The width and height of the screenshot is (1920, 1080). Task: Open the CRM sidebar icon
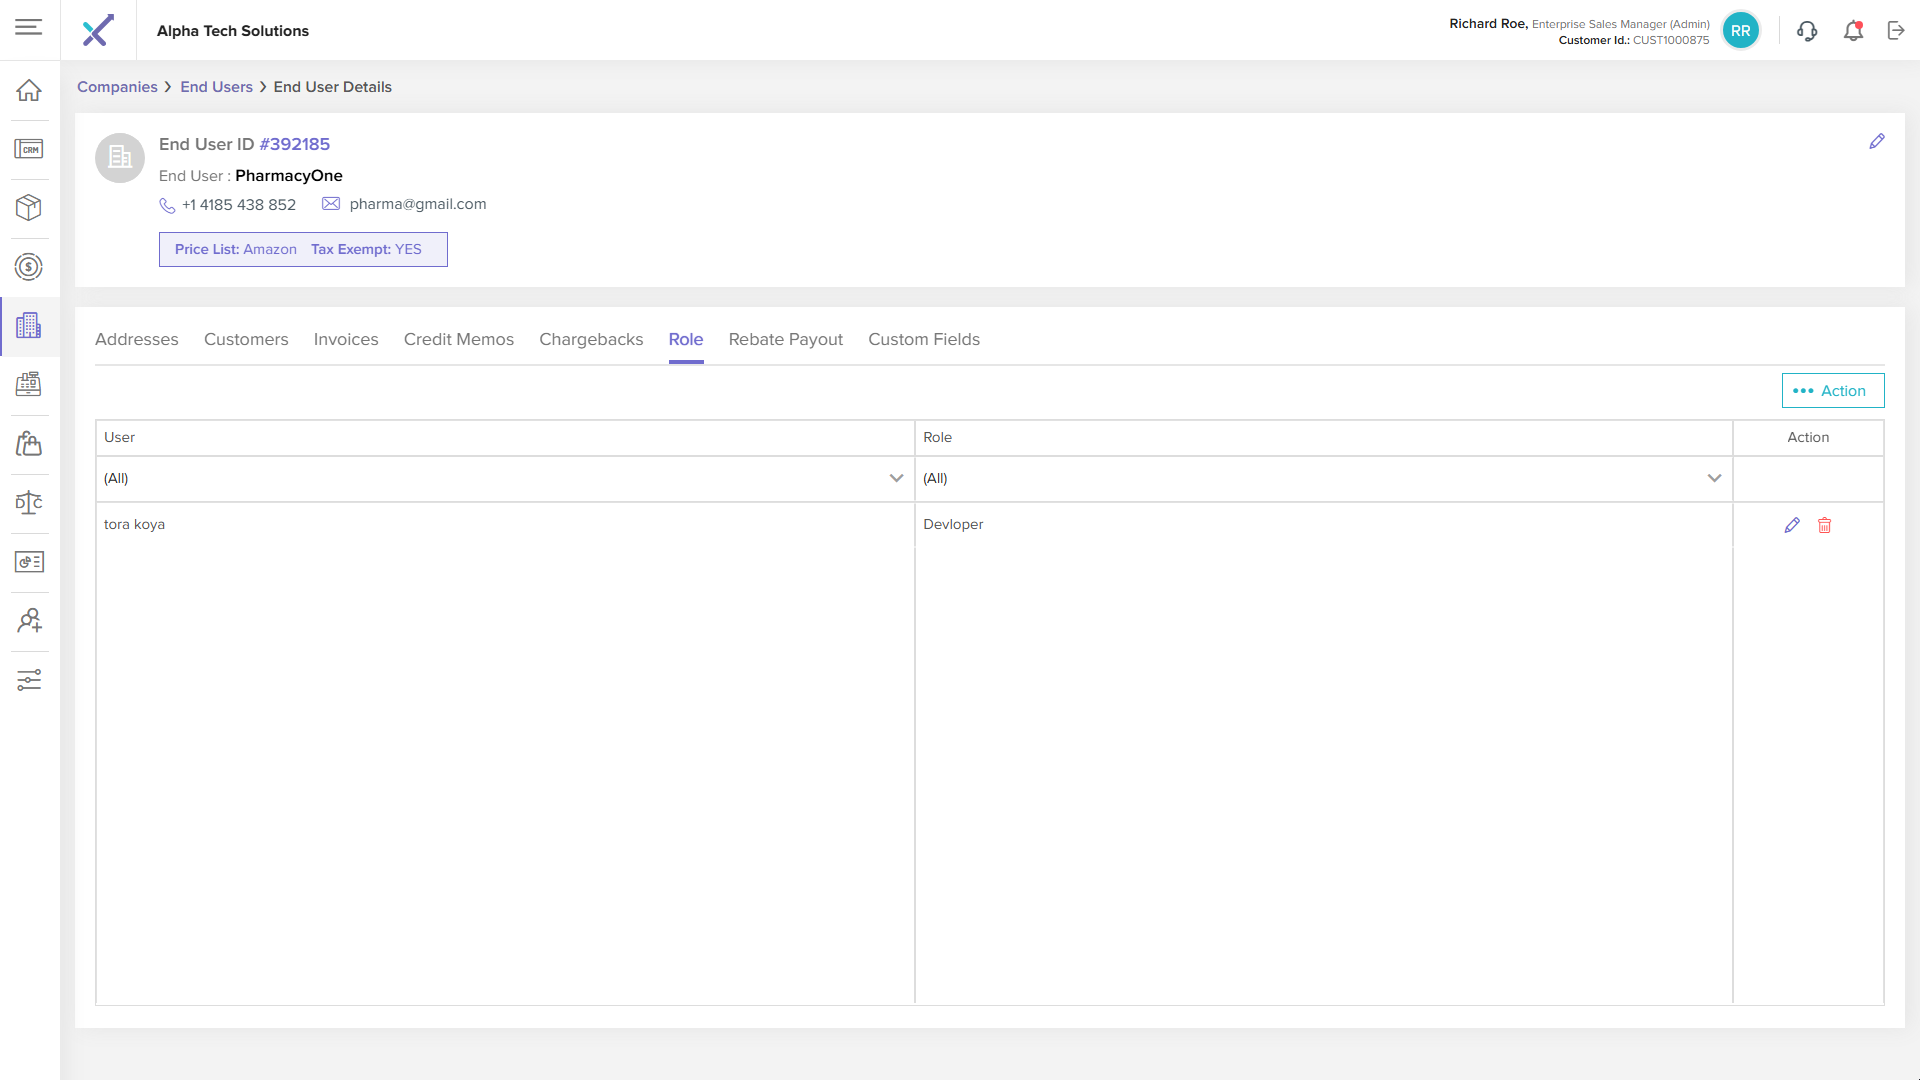point(29,149)
